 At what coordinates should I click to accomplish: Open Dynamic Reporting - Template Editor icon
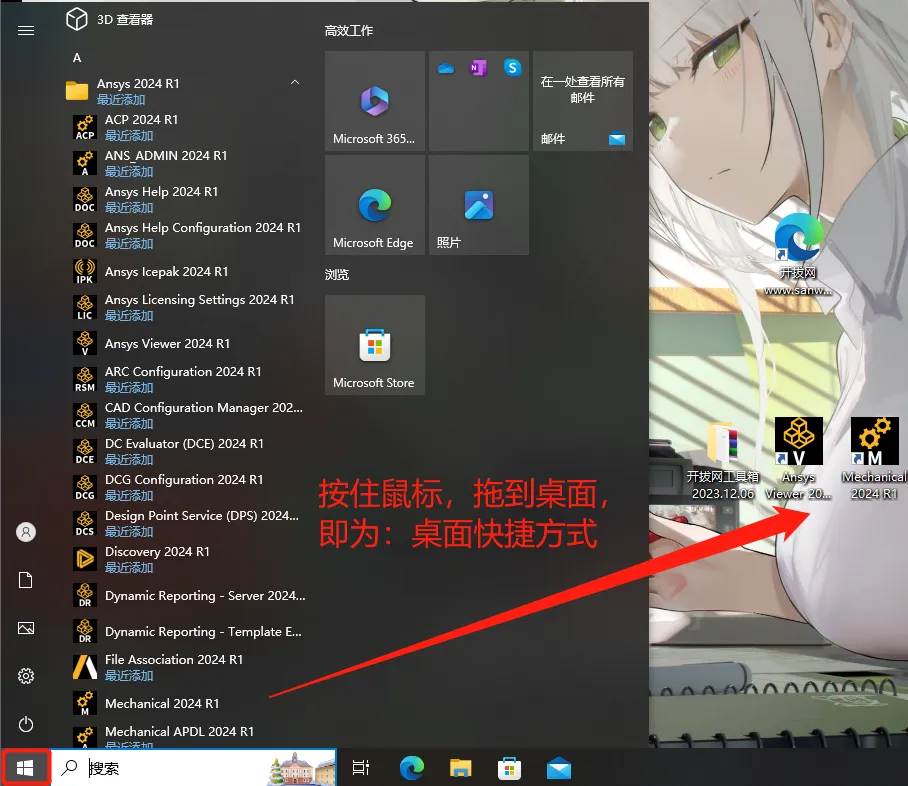[85, 631]
